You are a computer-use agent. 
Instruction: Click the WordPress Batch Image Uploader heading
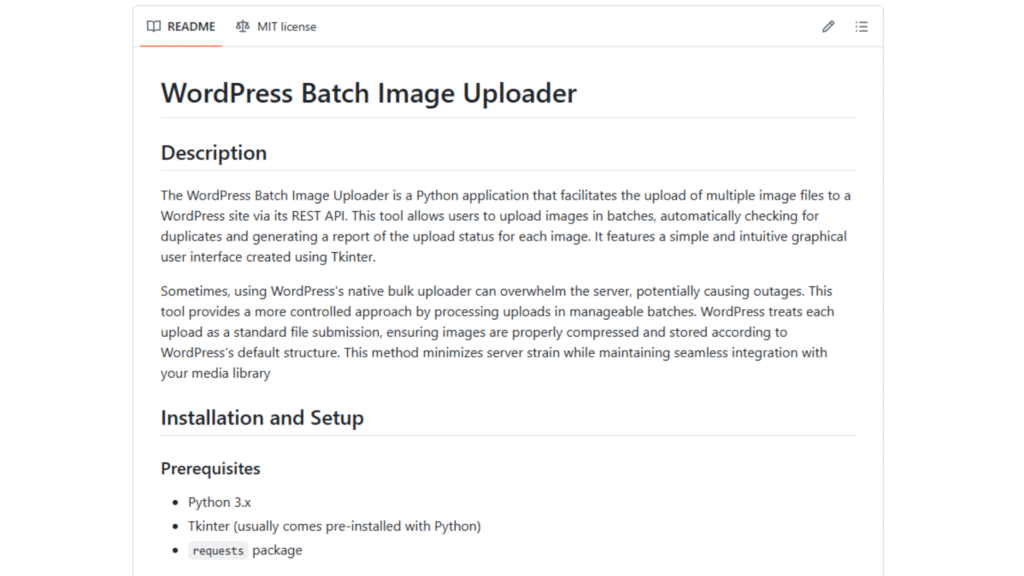click(x=368, y=93)
